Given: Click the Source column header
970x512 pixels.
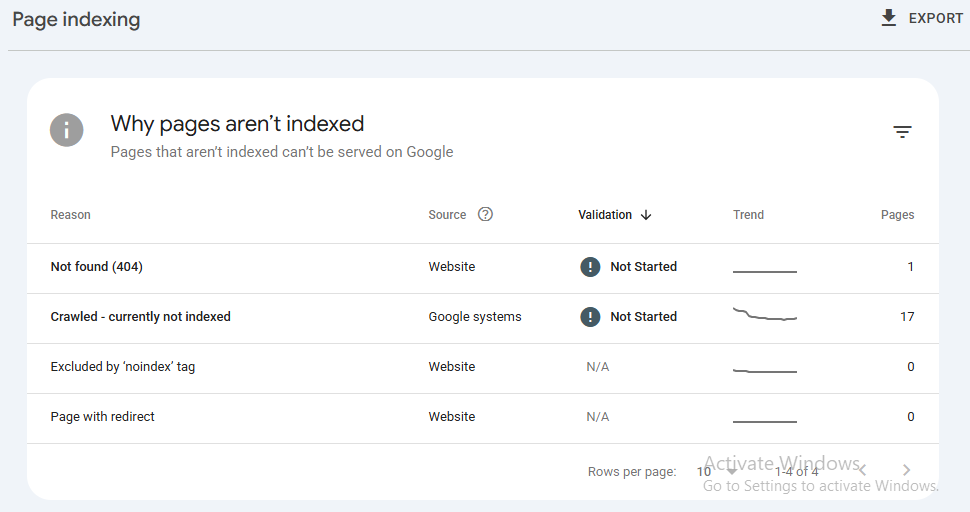Looking at the screenshot, I should (447, 215).
